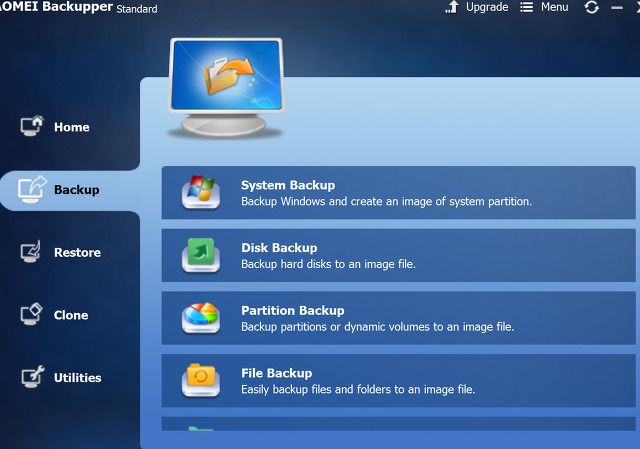
Task: Click the File Backup folder icon
Action: [201, 380]
